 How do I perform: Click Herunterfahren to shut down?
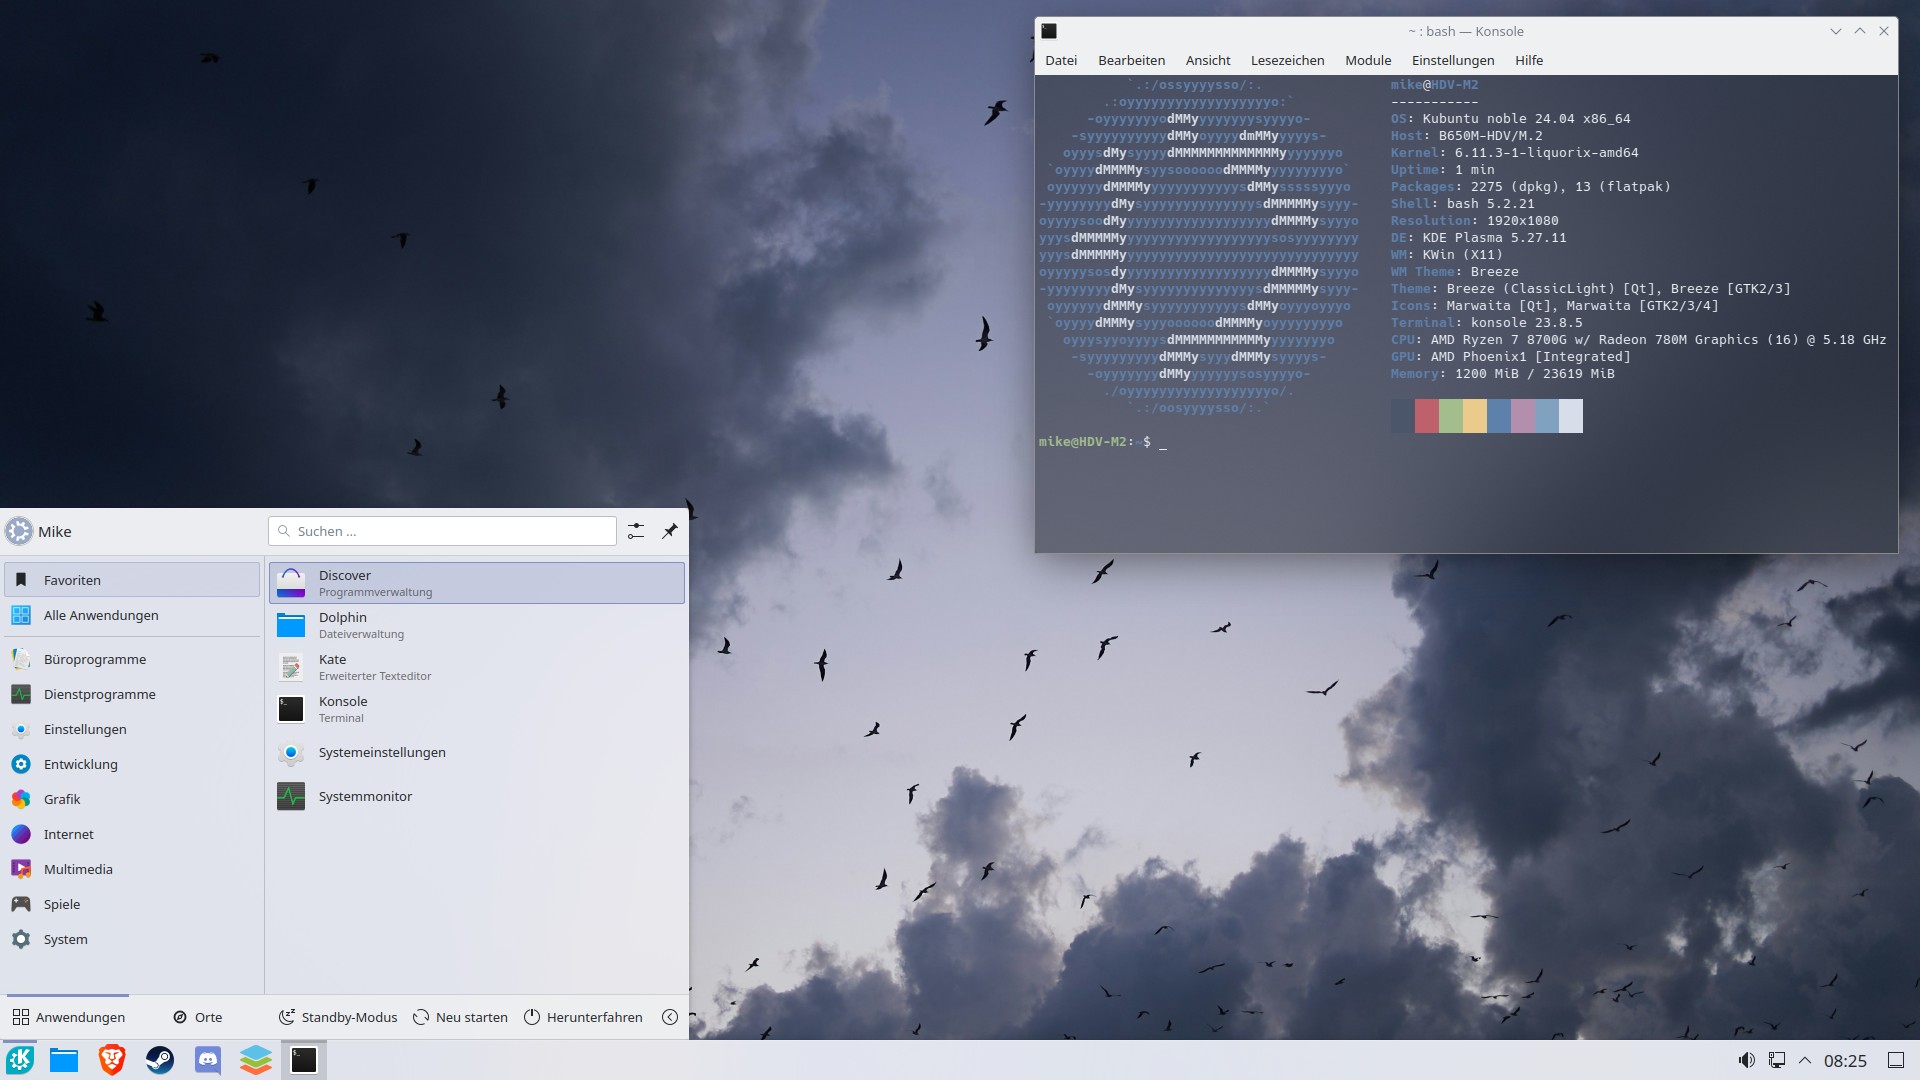583,1017
